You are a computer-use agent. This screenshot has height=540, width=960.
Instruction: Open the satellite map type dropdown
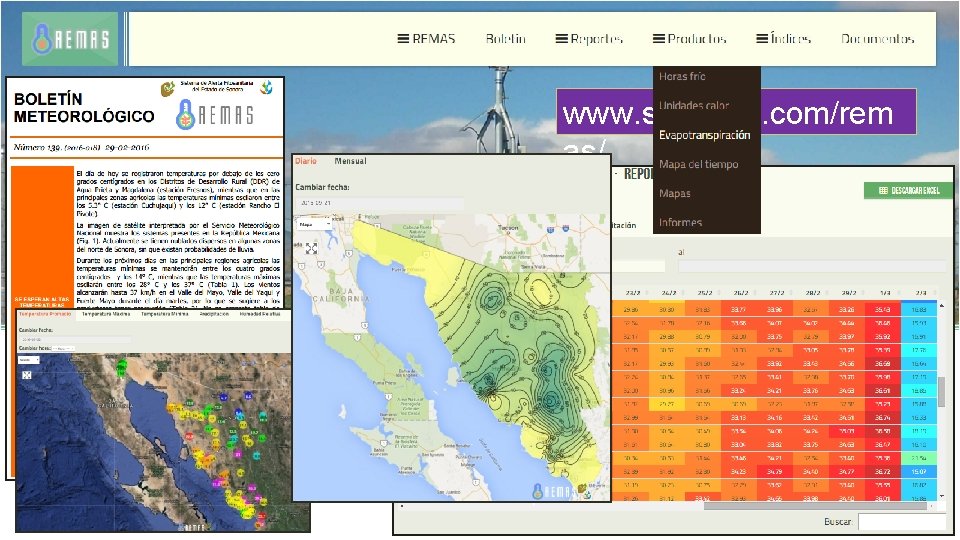29,360
